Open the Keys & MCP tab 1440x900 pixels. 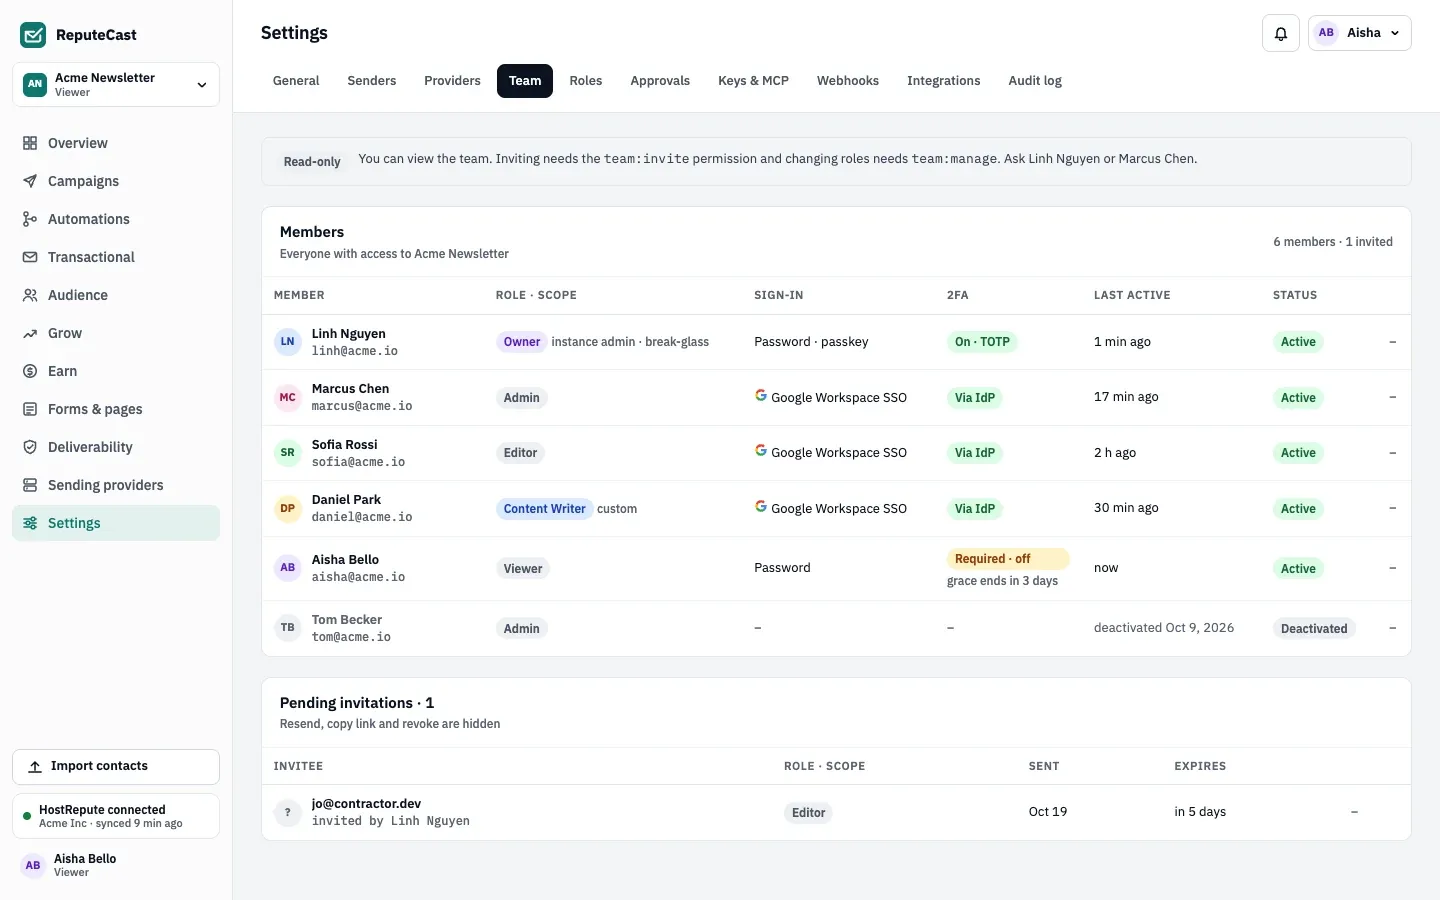pyautogui.click(x=753, y=81)
